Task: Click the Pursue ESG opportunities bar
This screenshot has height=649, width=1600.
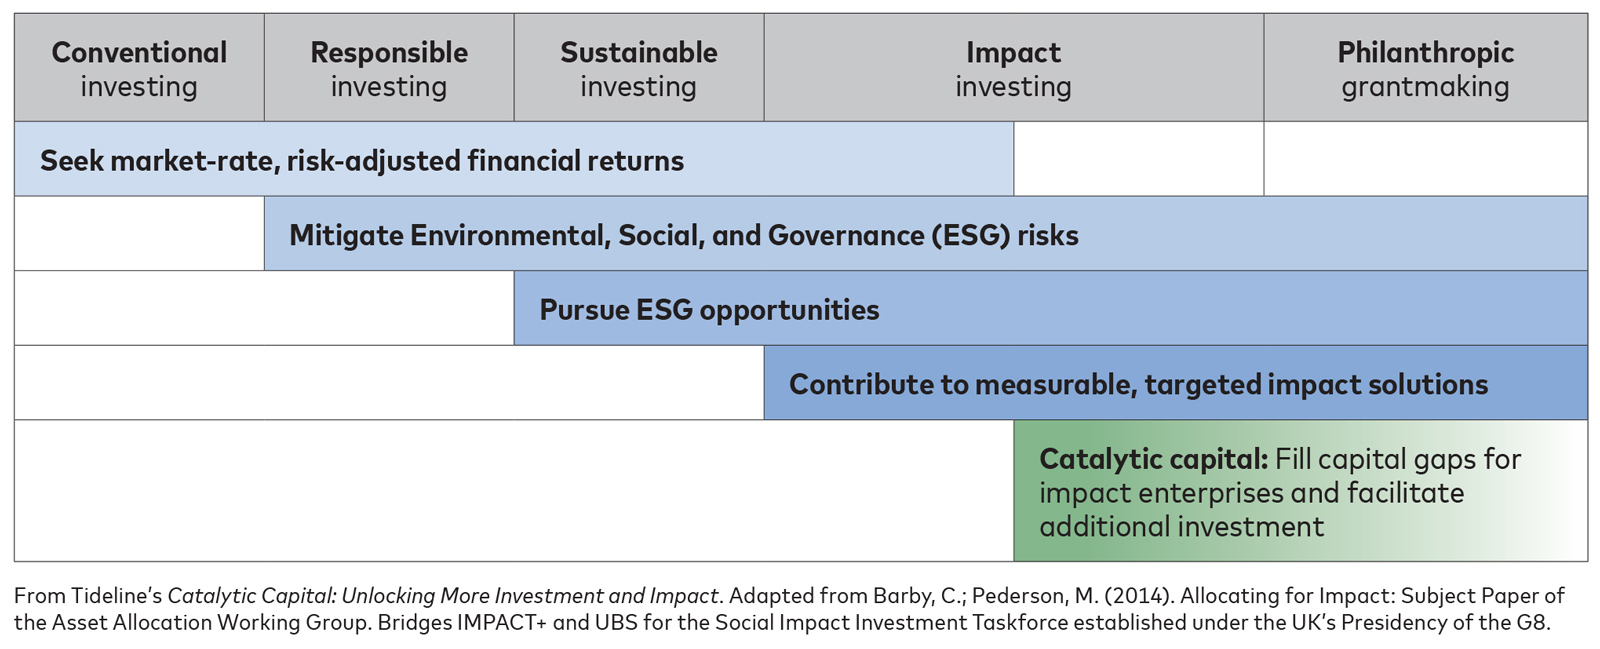Action: (x=1050, y=309)
